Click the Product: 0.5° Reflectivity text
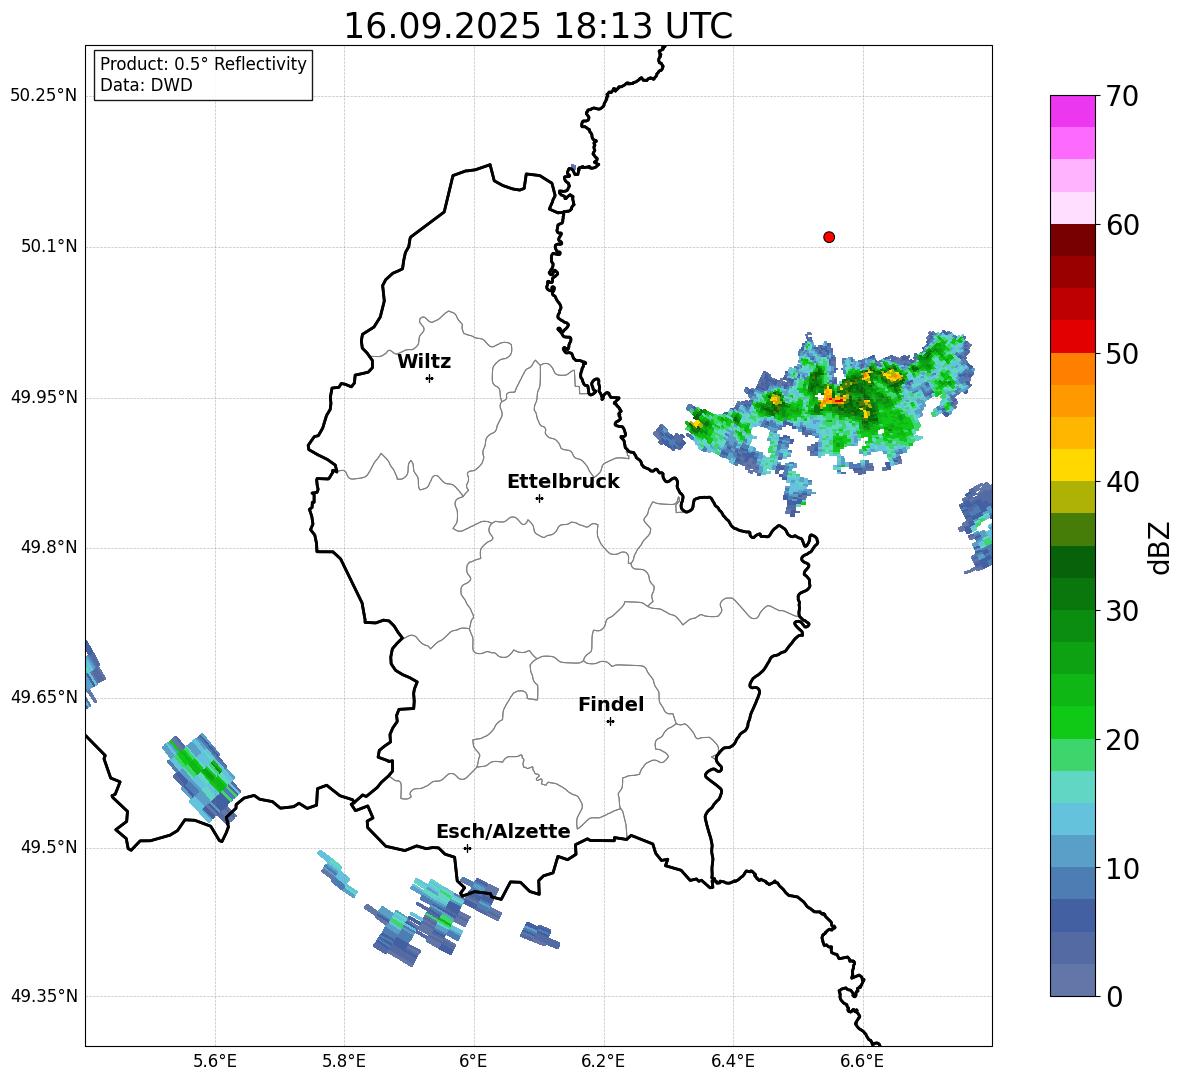This screenshot has height=1081, width=1184. click(x=203, y=64)
